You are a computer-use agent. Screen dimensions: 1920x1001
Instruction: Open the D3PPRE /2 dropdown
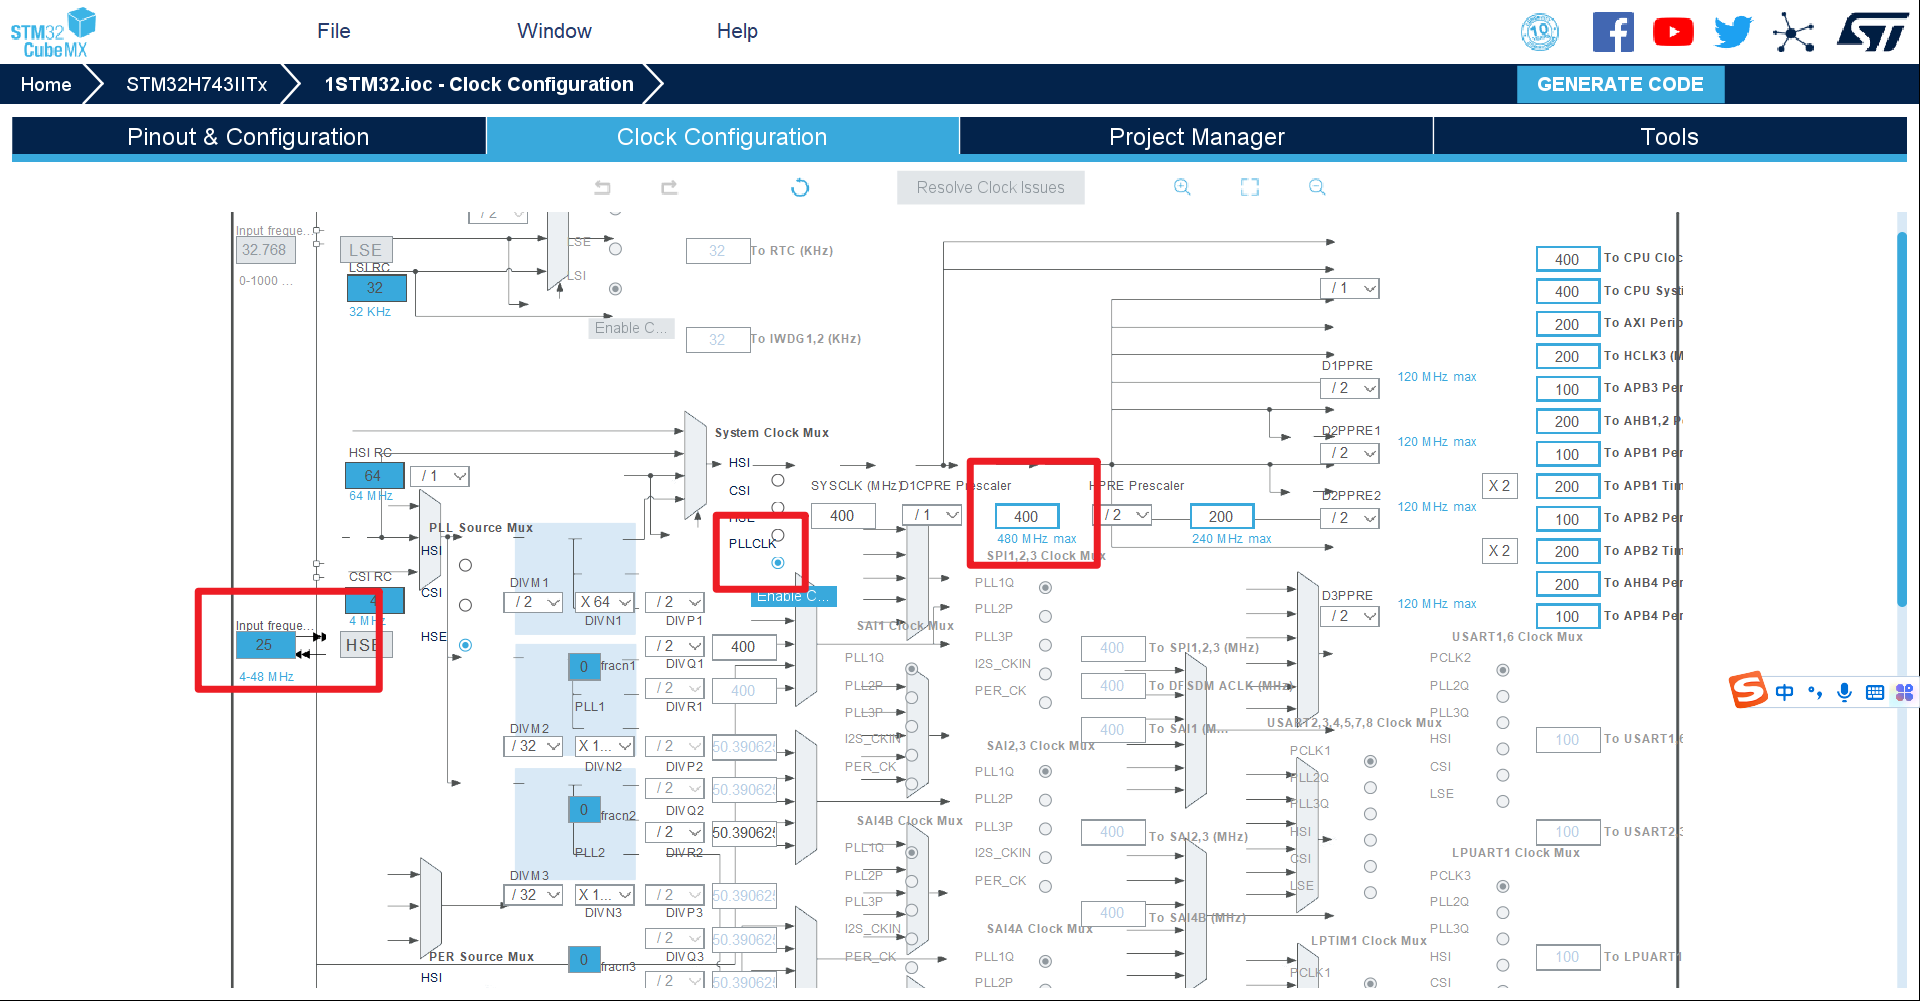(x=1350, y=616)
